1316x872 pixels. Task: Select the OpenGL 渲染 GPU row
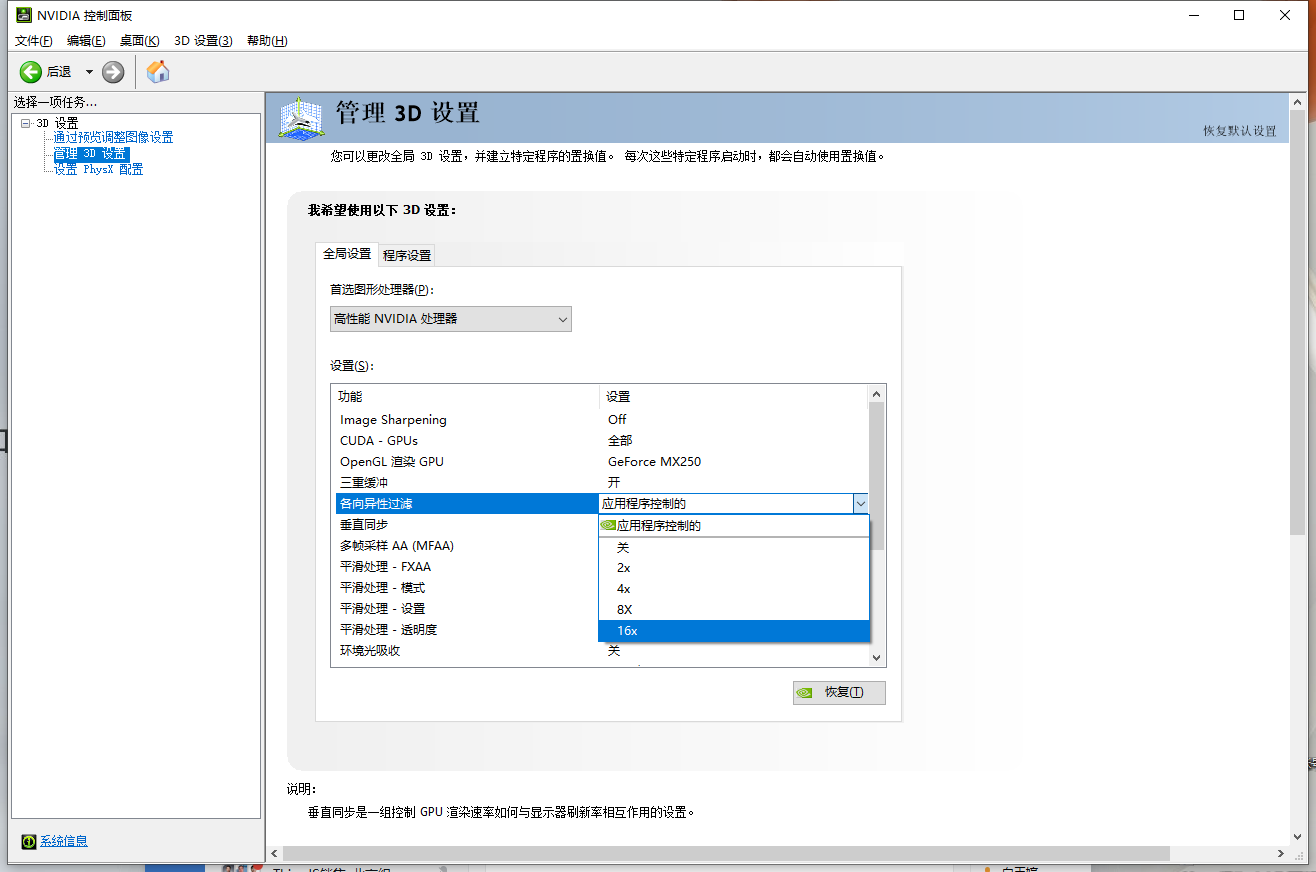pyautogui.click(x=600, y=462)
